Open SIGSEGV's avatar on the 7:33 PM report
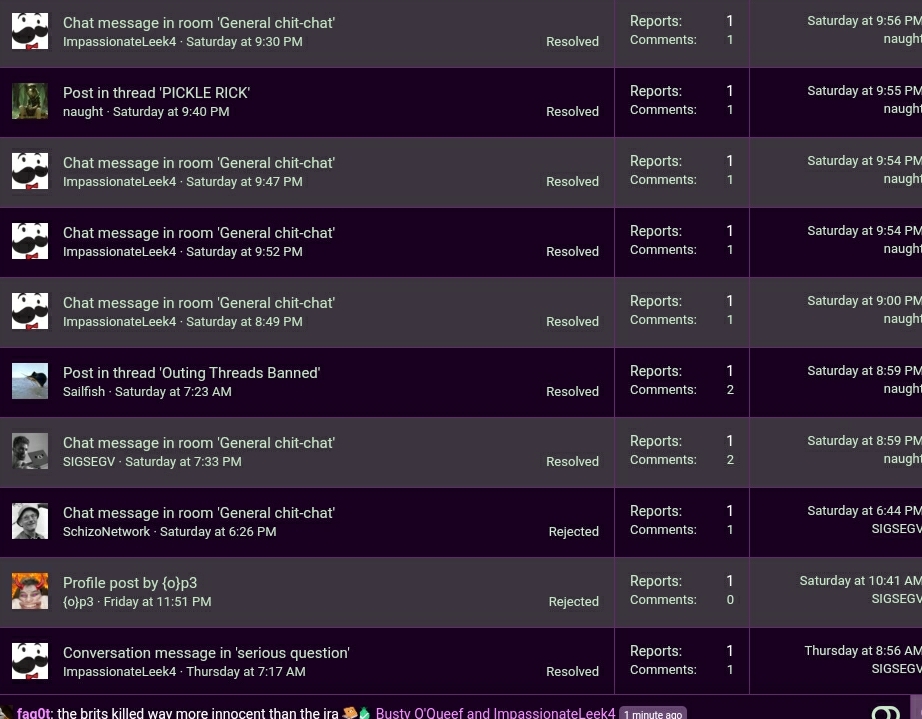This screenshot has height=719, width=922. pyautogui.click(x=30, y=451)
